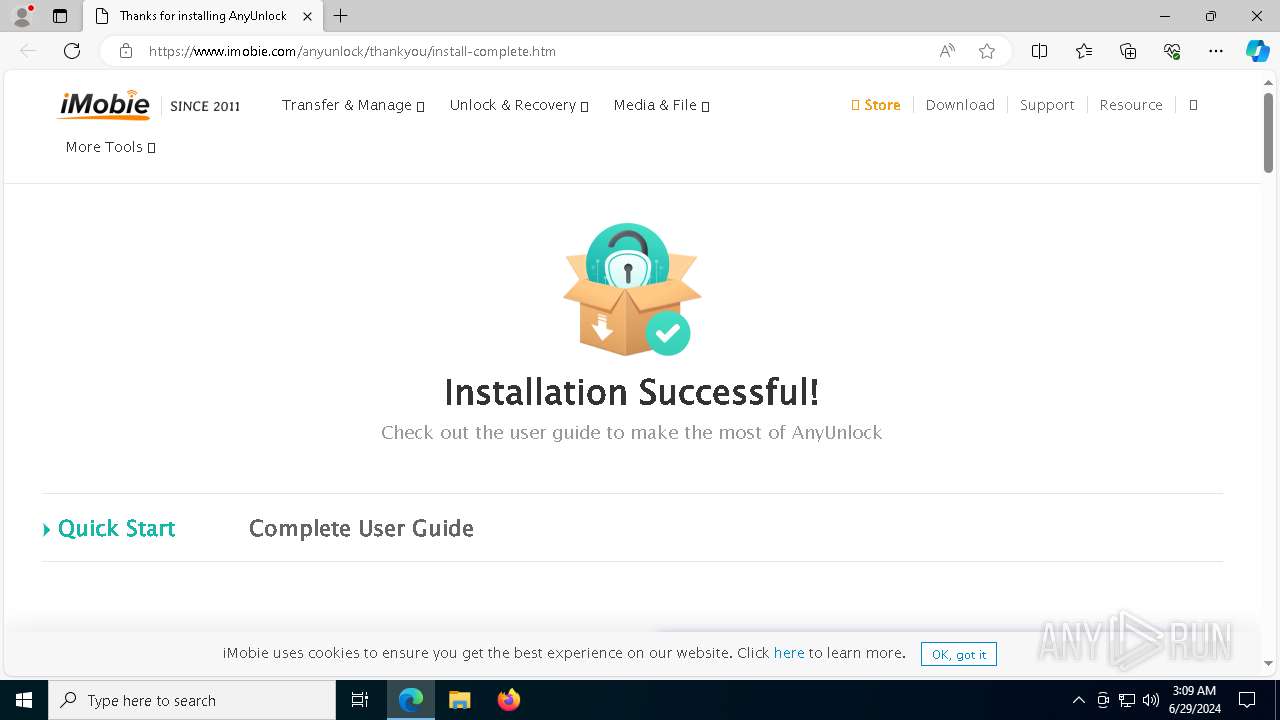Open a new browser tab
The image size is (1280, 720).
click(341, 16)
